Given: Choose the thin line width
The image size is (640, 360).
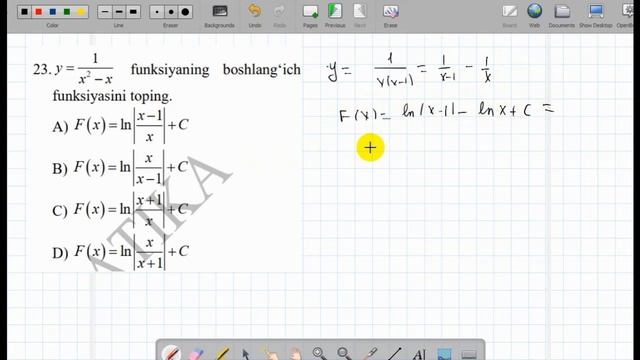Looking at the screenshot, I should (105, 12).
